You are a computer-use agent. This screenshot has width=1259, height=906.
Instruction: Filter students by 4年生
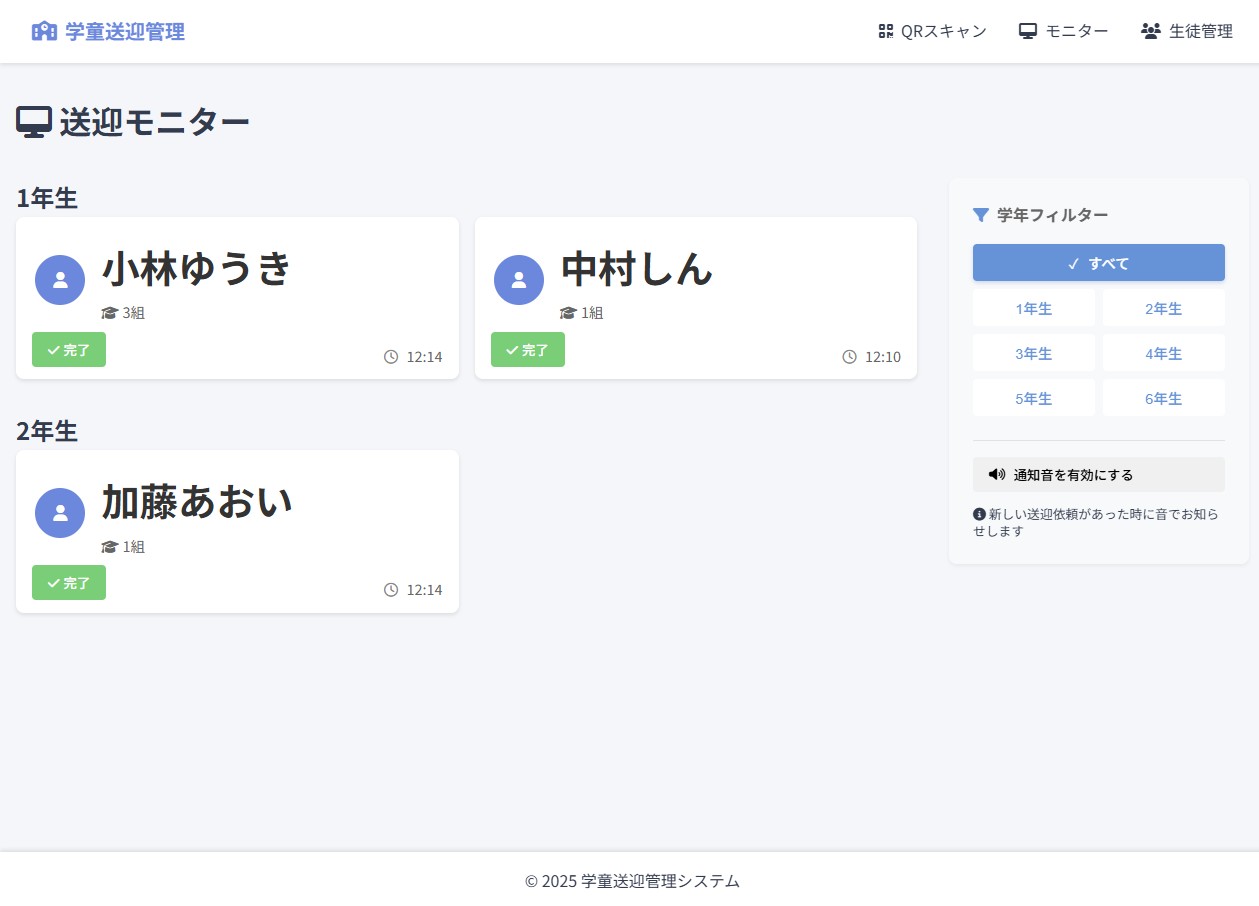1163,353
